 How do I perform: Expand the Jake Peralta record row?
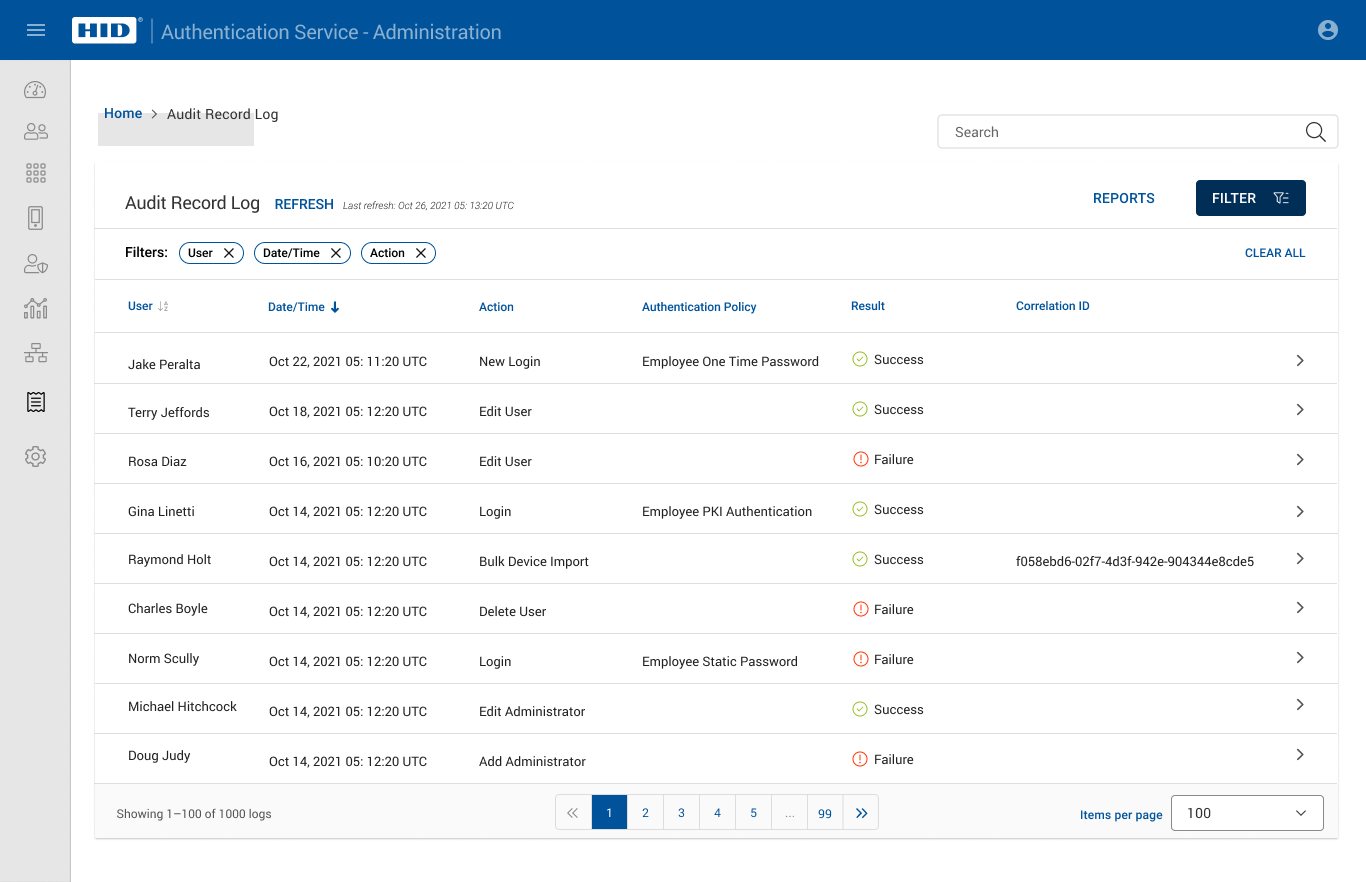coord(1300,360)
